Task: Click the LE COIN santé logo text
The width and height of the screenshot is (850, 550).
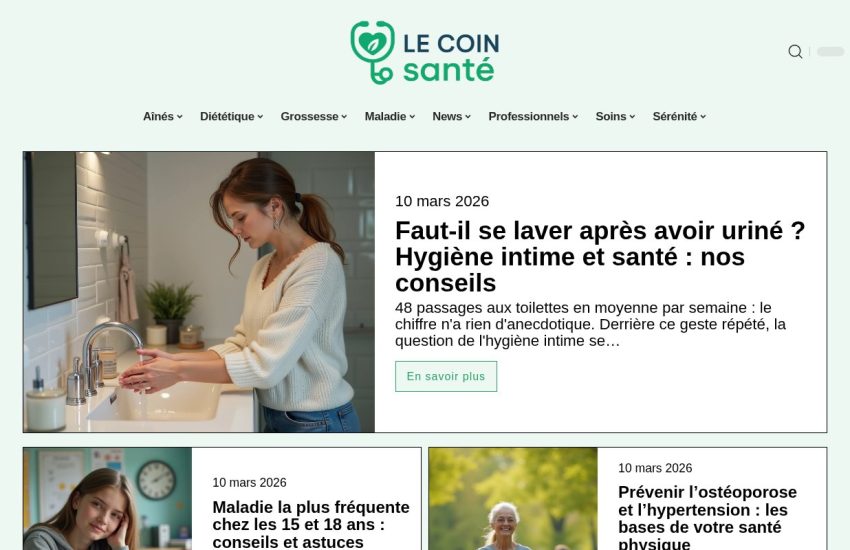Action: 451,57
